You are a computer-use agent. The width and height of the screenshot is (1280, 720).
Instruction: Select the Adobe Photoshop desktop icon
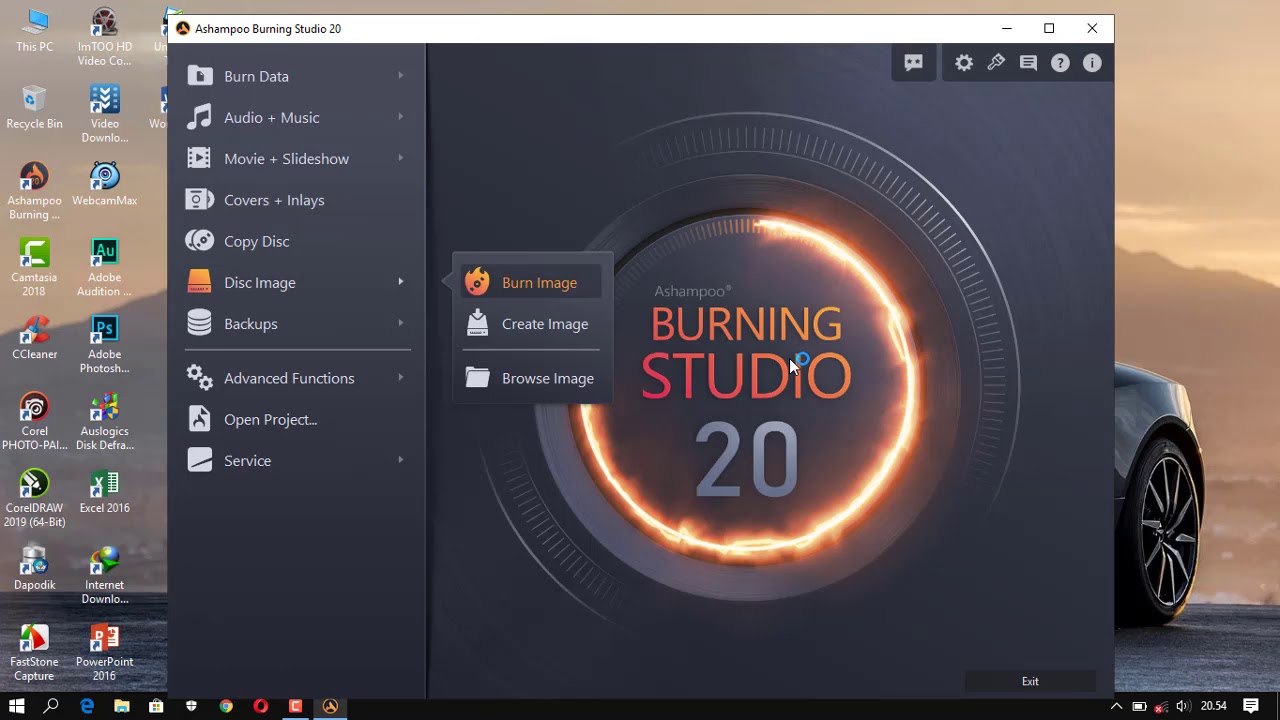pyautogui.click(x=104, y=344)
